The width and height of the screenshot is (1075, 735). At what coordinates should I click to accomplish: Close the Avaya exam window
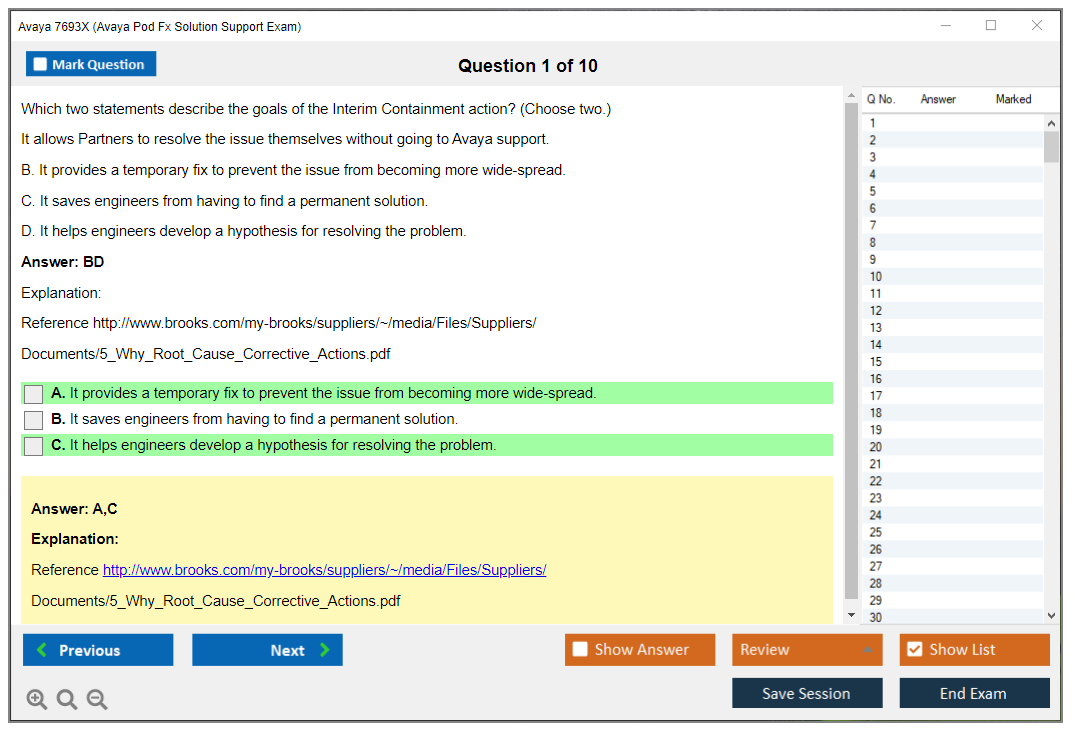1037,26
